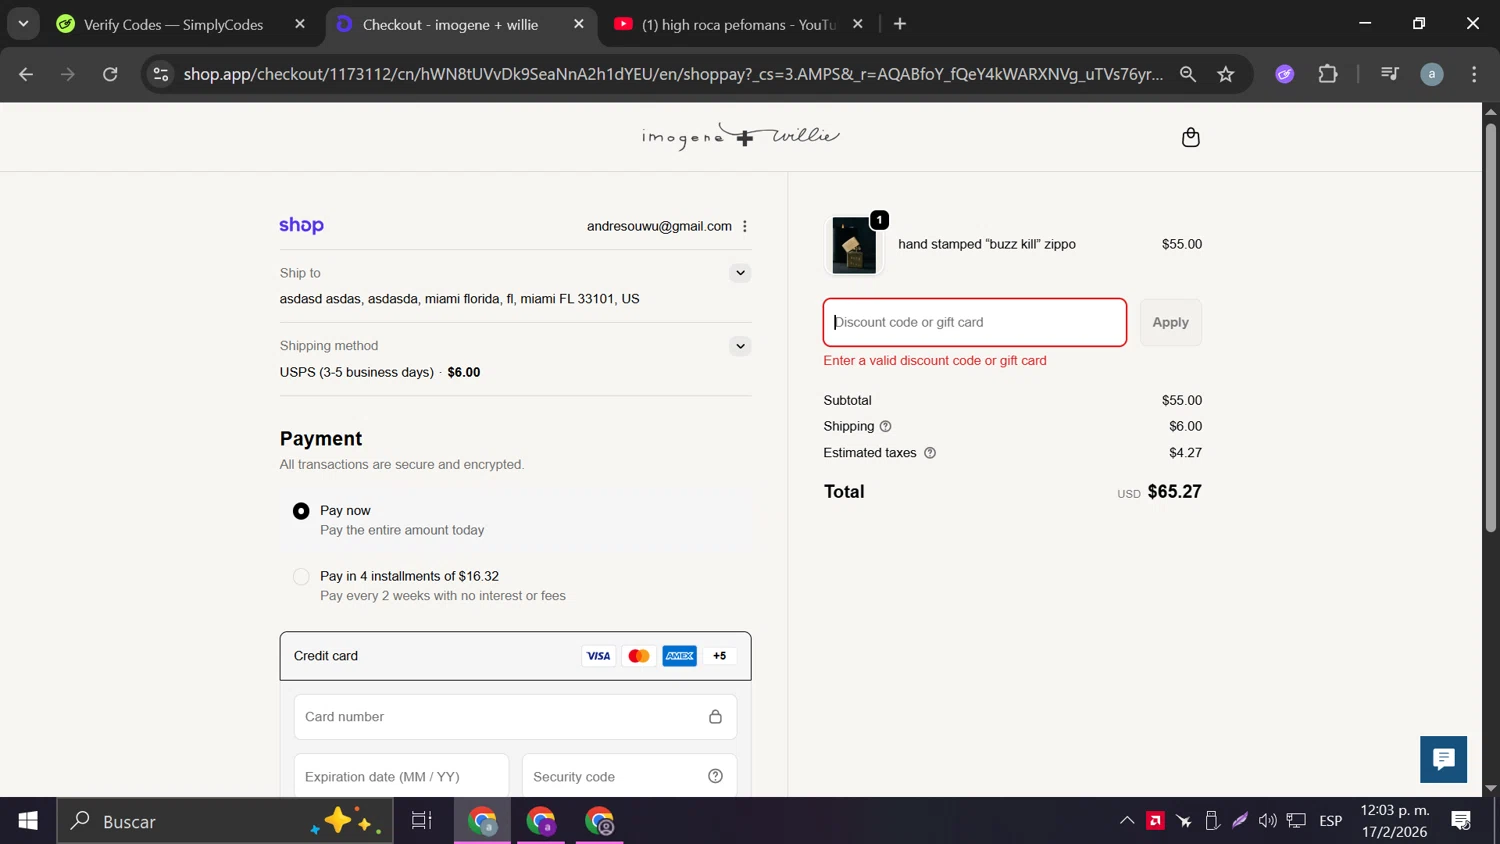Open the third Chrome taskbar icon
1500x844 pixels.
point(600,821)
